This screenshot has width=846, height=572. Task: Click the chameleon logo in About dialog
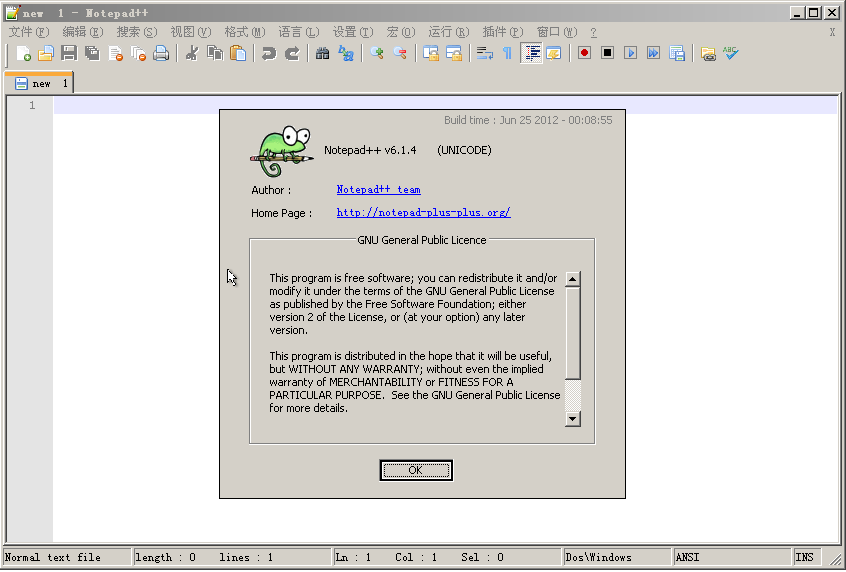pyautogui.click(x=282, y=152)
